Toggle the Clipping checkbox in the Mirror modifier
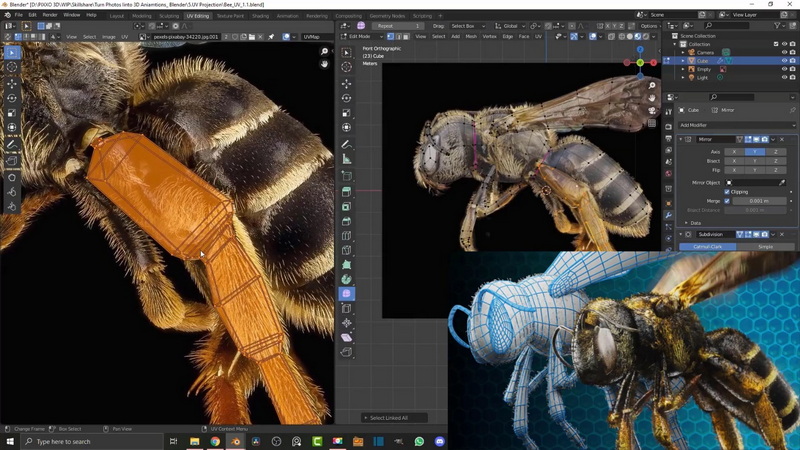Image resolution: width=800 pixels, height=450 pixels. (727, 192)
